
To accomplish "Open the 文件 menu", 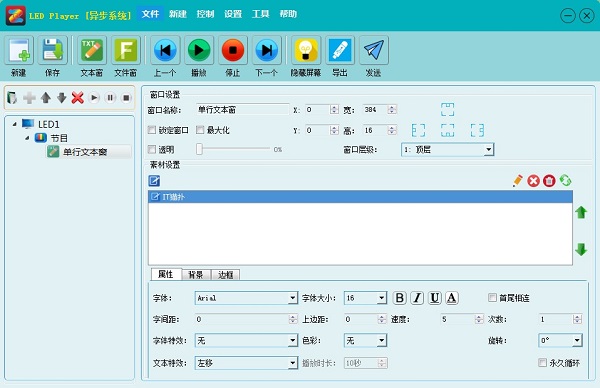I will pyautogui.click(x=150, y=14).
